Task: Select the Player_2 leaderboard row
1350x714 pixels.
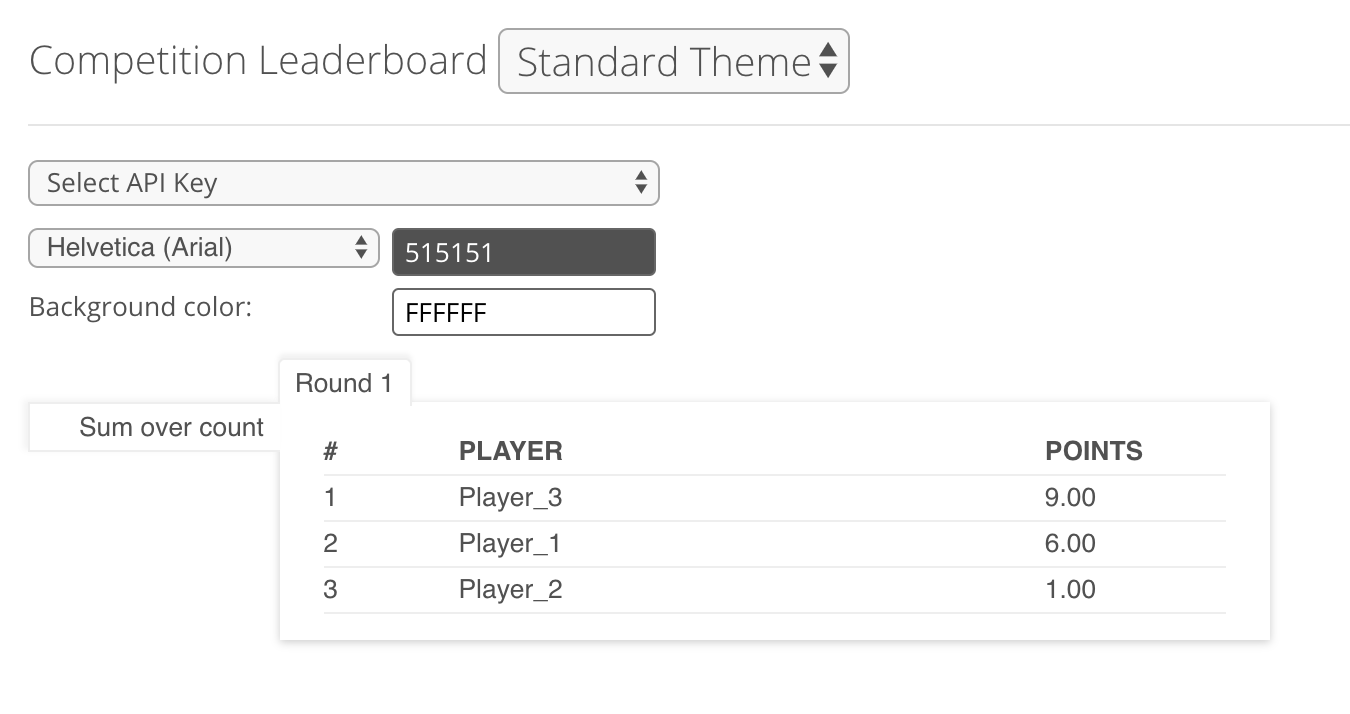Action: tap(510, 589)
